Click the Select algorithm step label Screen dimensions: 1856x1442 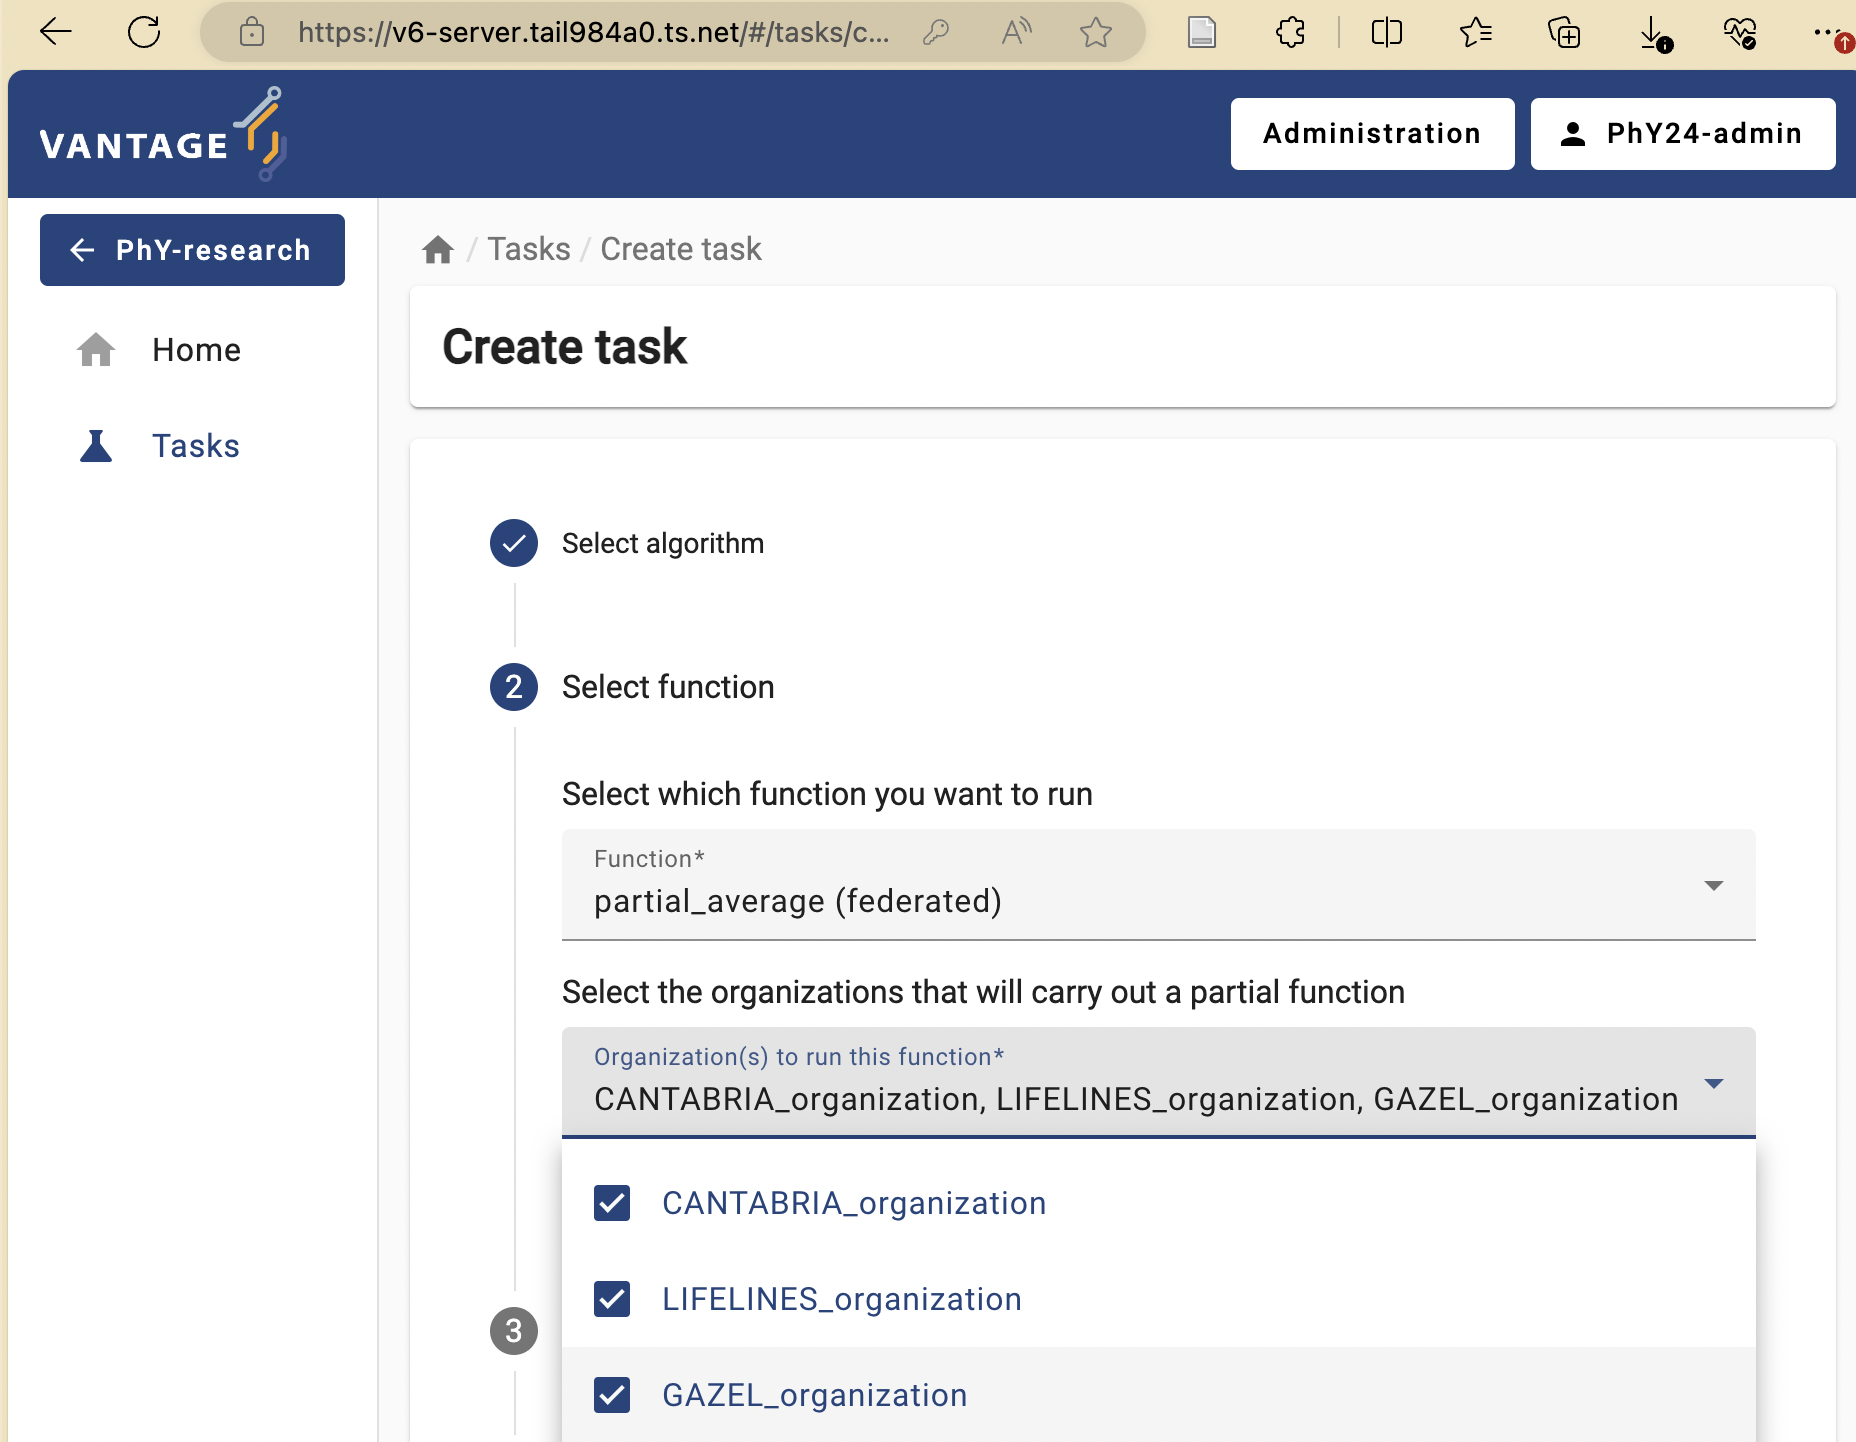(663, 543)
